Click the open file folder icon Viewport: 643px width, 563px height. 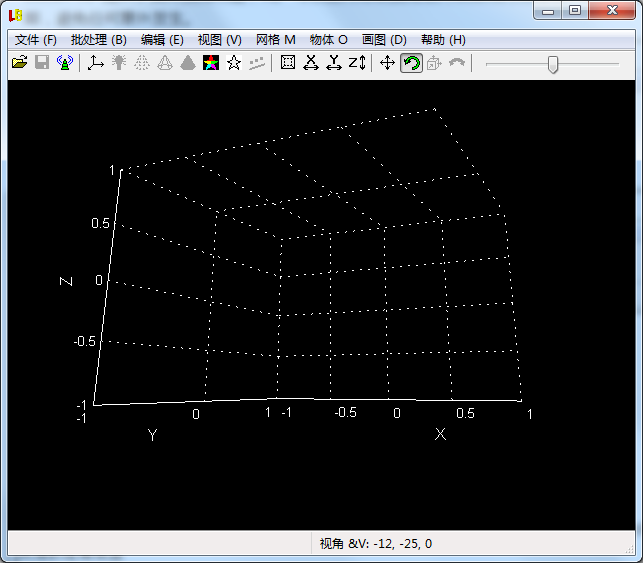click(18, 63)
